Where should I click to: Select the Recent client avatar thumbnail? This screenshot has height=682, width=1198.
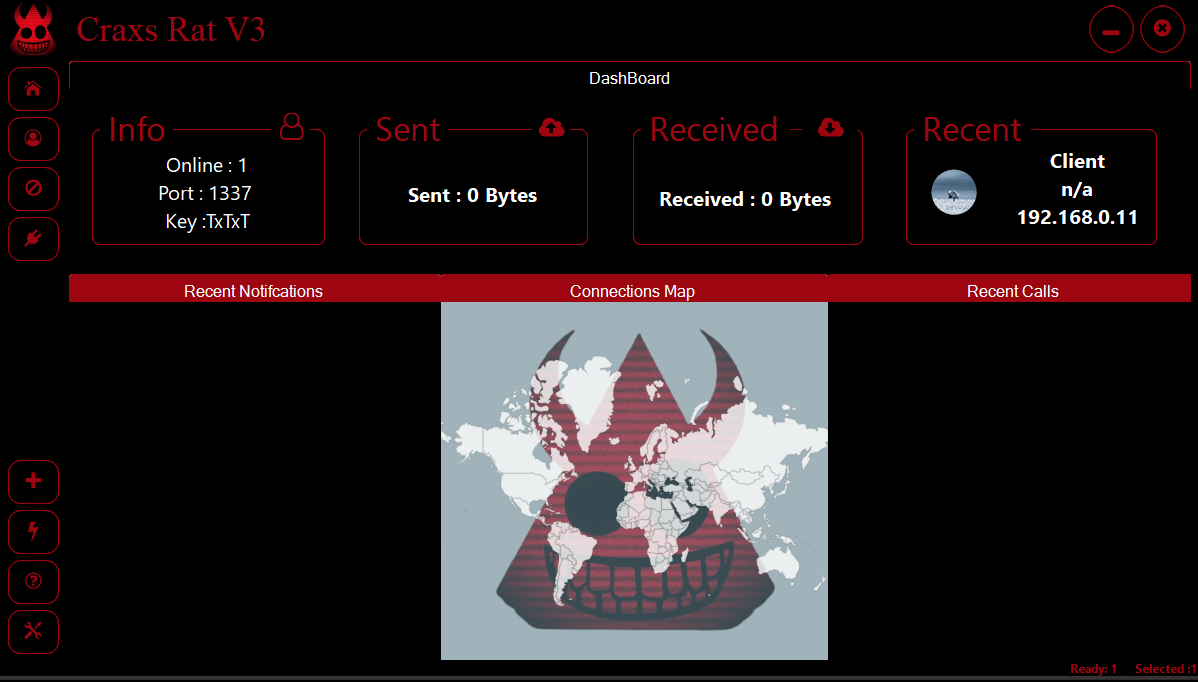954,192
